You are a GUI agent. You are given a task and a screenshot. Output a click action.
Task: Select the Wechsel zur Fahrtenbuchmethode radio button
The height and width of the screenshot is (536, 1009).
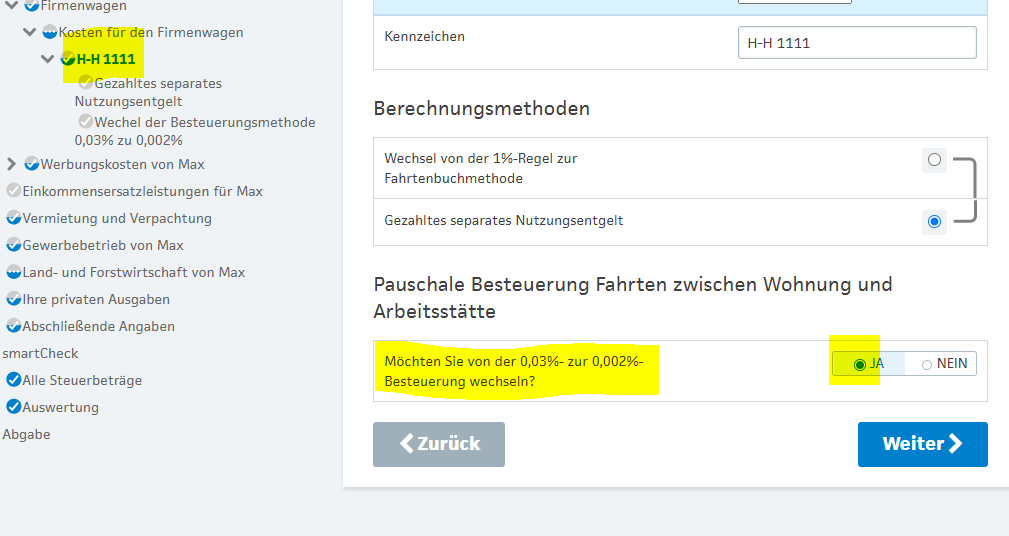pyautogui.click(x=934, y=159)
